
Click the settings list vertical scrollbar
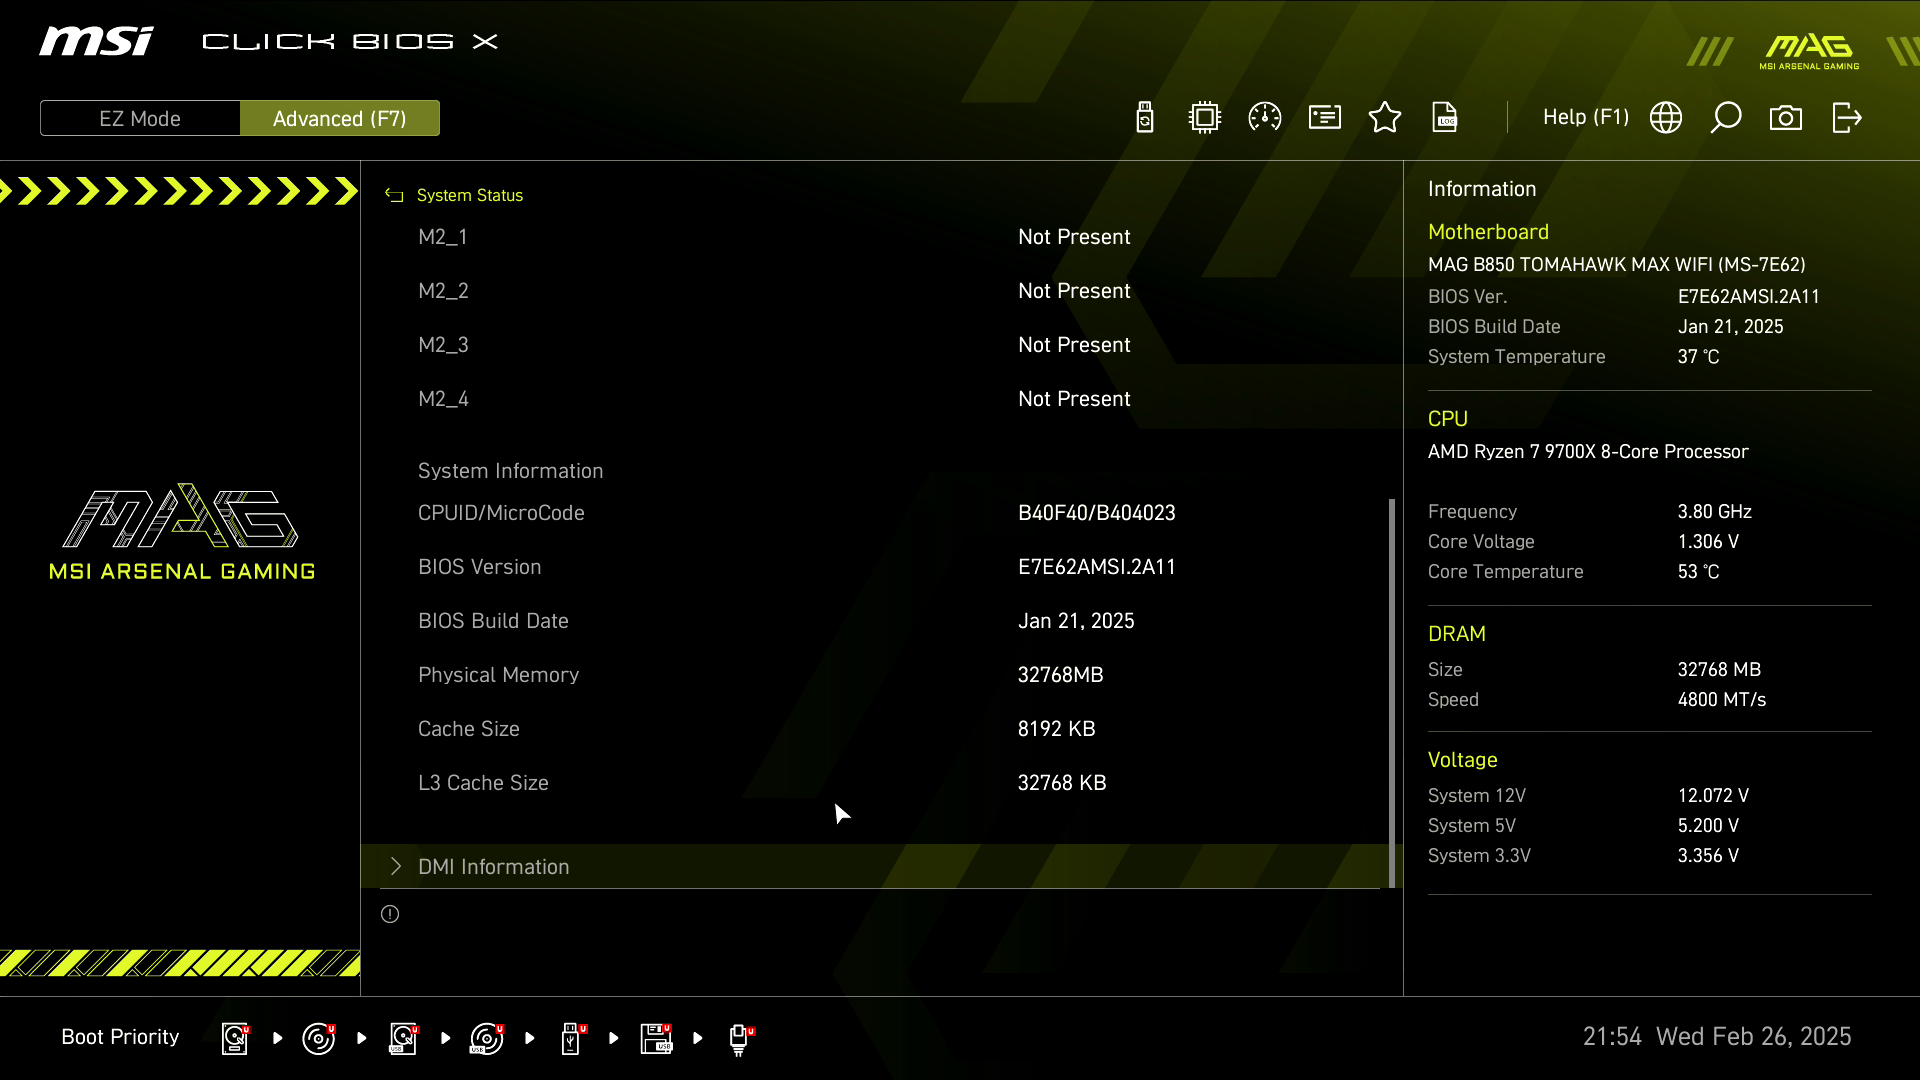pyautogui.click(x=1391, y=690)
